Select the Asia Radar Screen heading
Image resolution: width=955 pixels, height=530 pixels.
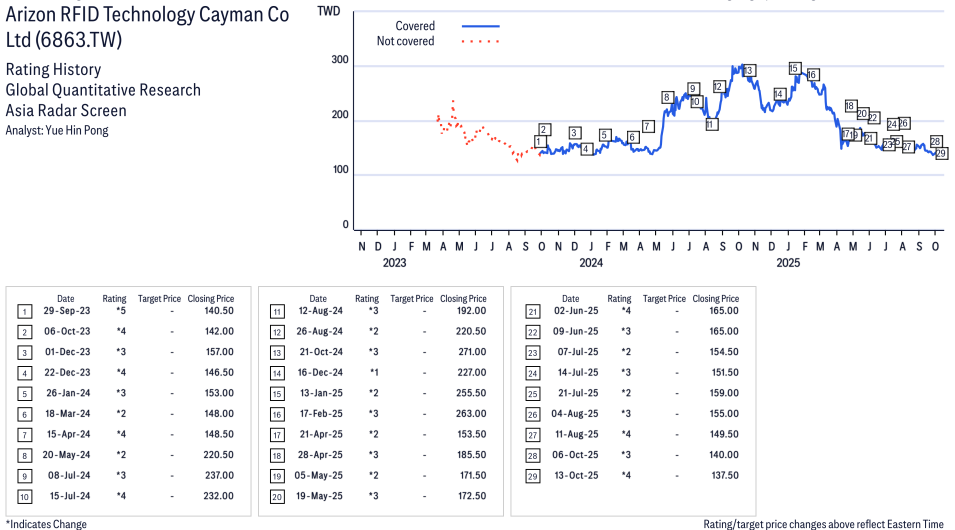66,111
